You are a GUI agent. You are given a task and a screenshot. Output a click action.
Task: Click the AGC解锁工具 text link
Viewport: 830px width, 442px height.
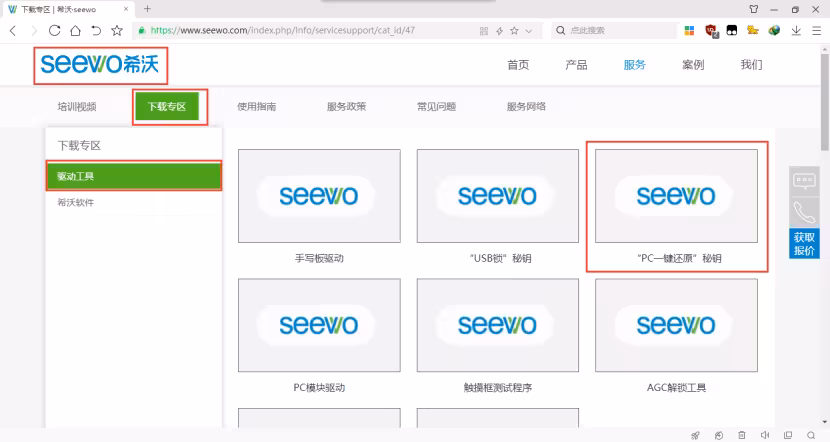pyautogui.click(x=676, y=387)
